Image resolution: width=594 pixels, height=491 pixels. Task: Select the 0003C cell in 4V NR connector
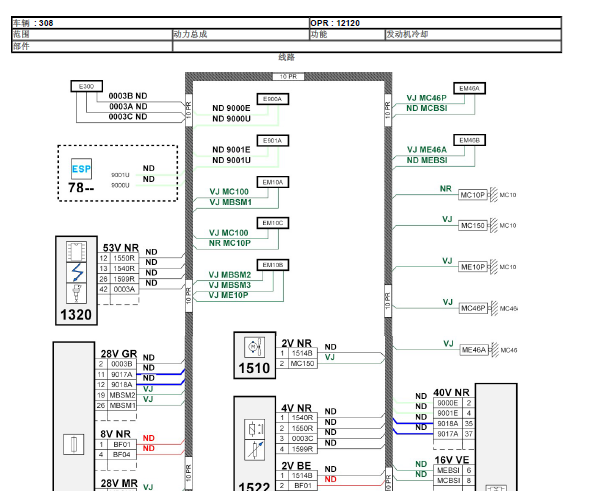(303, 438)
